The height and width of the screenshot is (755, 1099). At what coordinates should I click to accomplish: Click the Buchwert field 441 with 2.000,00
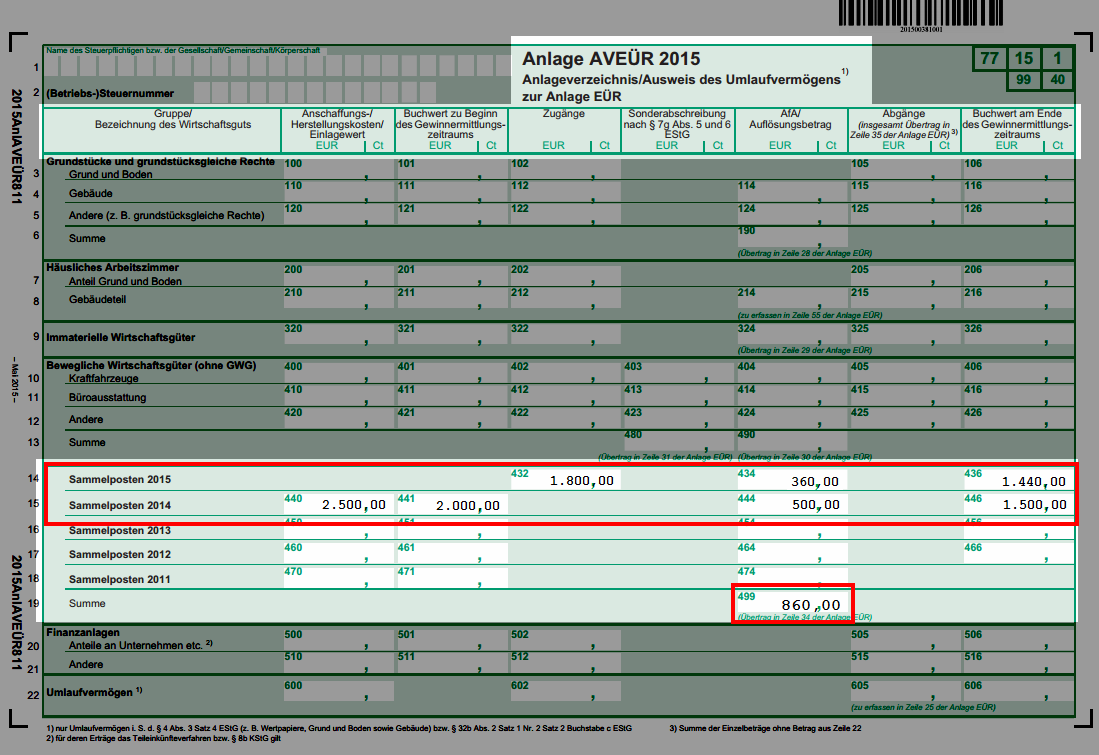[x=451, y=505]
